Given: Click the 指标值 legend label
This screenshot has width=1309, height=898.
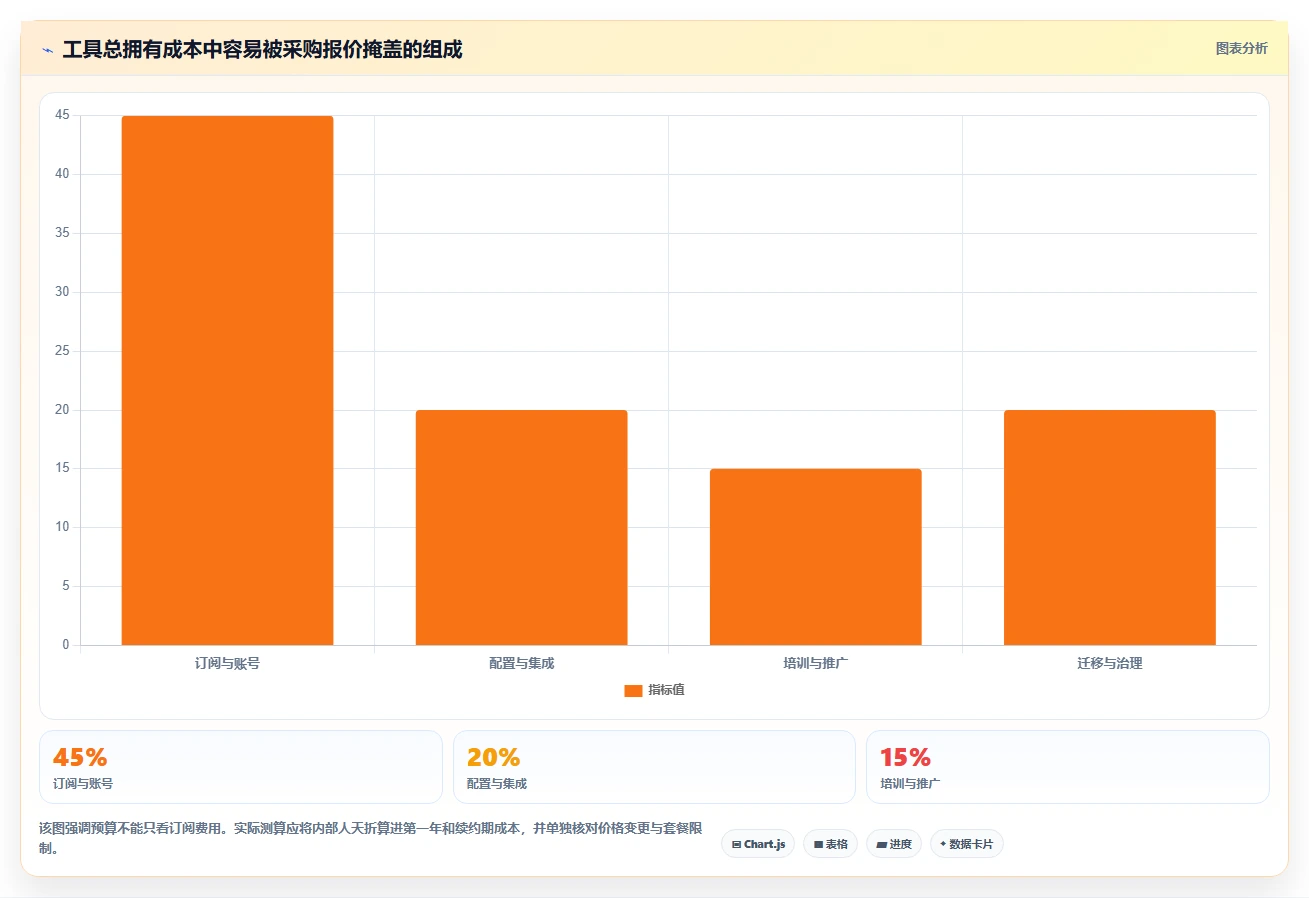Looking at the screenshot, I should pos(666,690).
